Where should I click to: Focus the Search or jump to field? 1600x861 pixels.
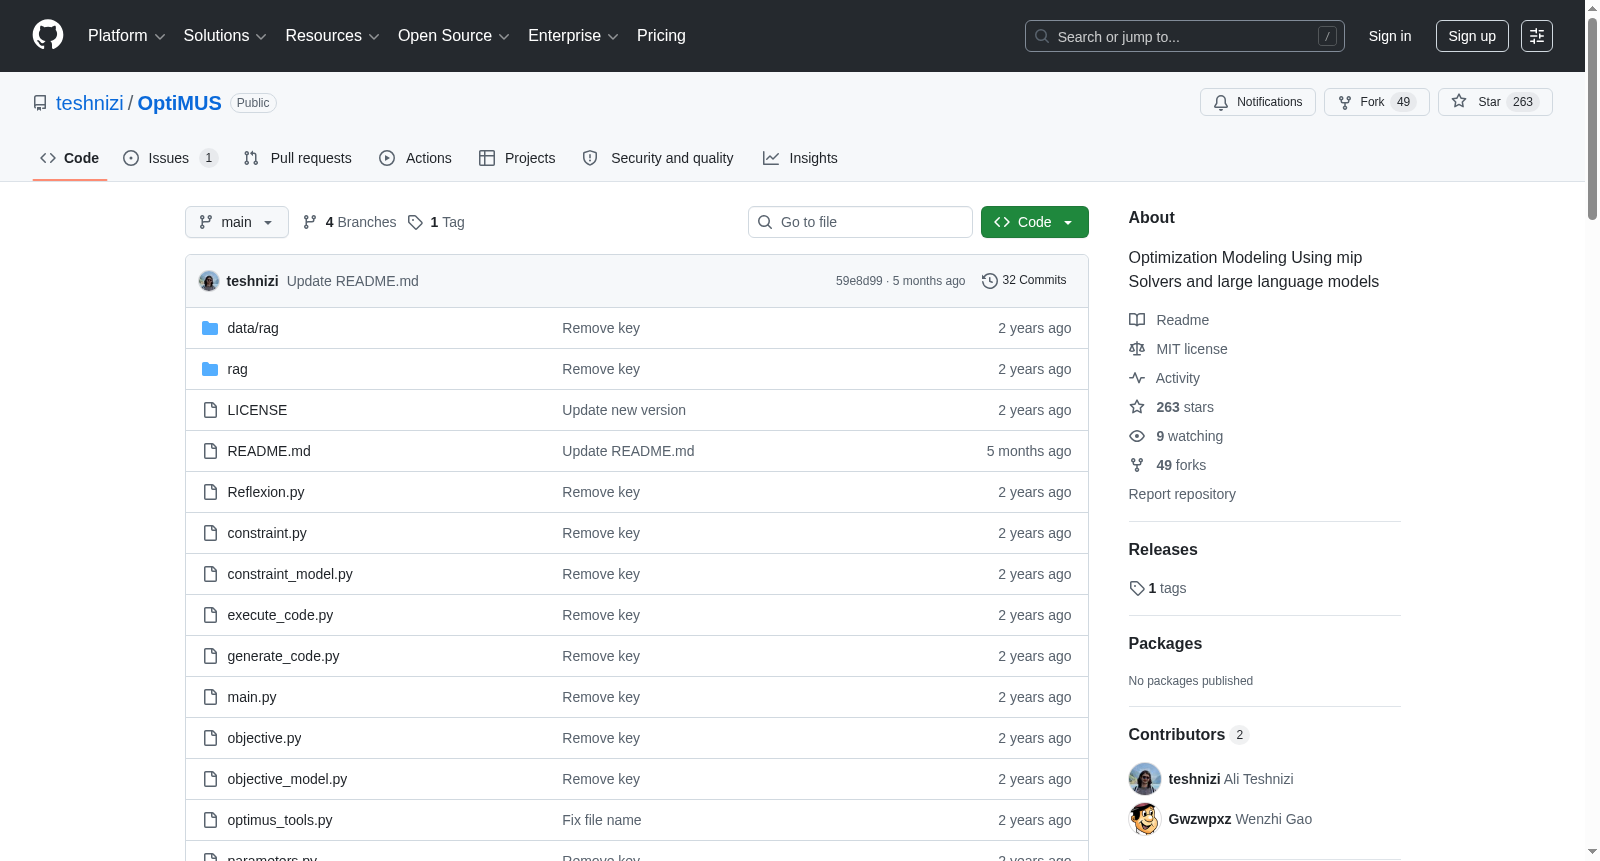point(1184,36)
